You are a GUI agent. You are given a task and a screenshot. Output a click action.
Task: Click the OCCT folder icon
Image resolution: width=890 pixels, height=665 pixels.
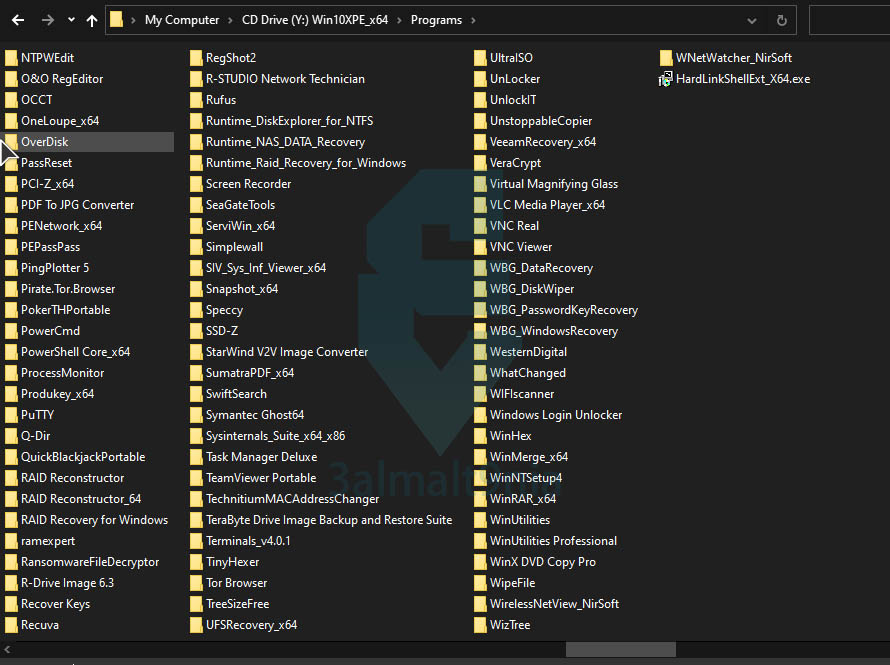click(11, 100)
